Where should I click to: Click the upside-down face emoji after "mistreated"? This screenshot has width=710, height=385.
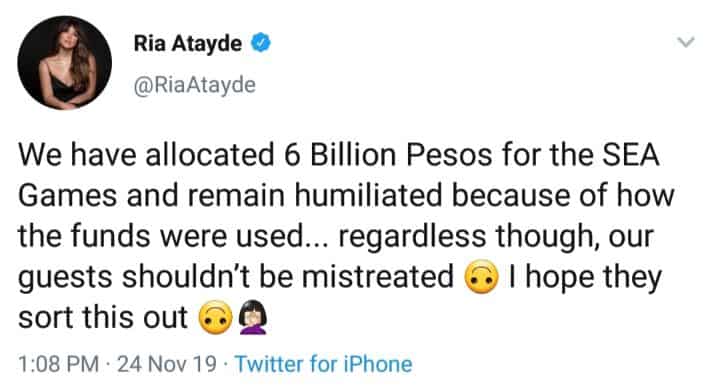tap(482, 277)
